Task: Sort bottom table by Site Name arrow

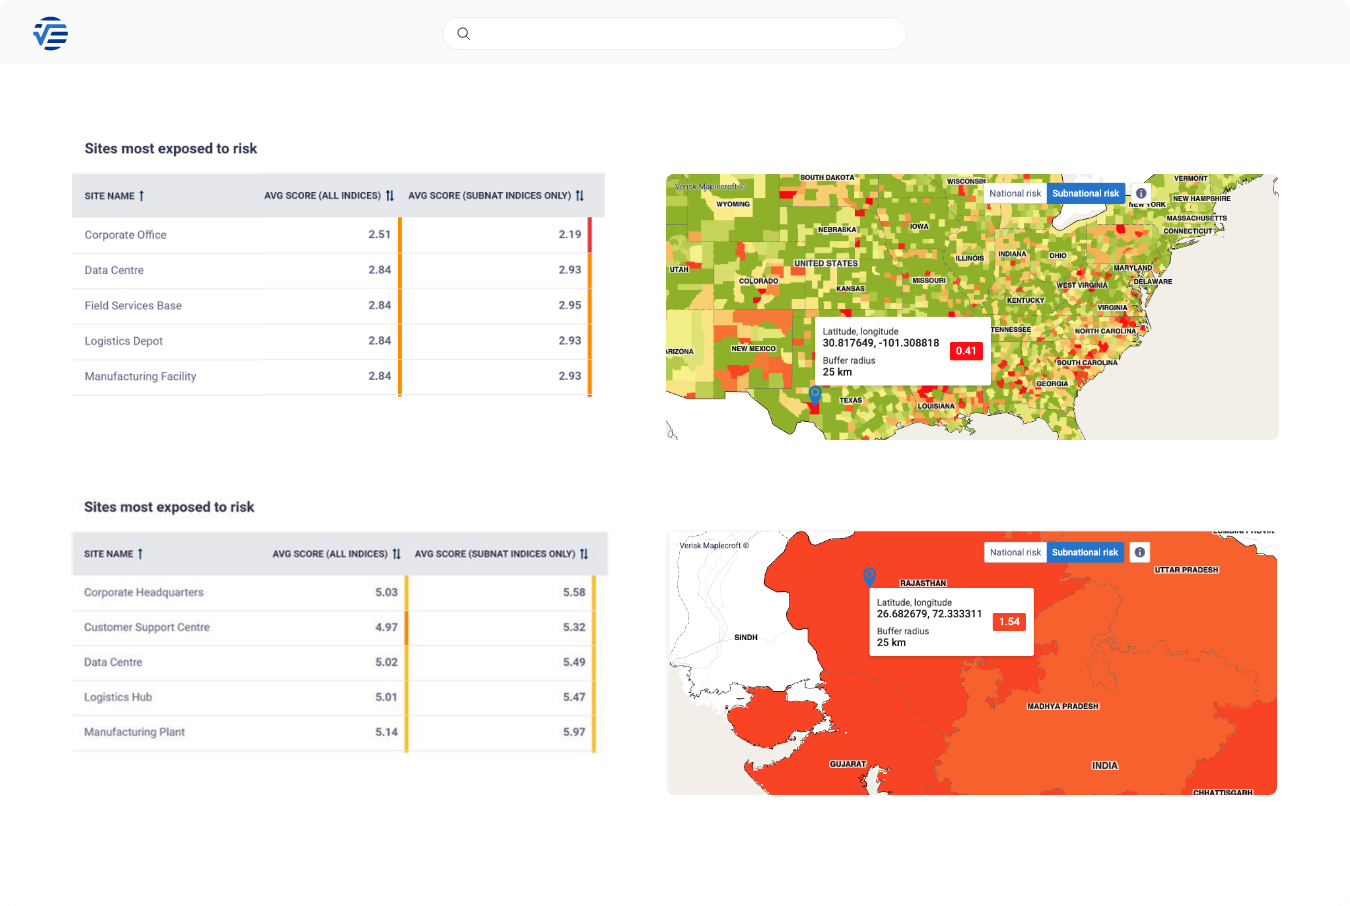Action: point(140,554)
